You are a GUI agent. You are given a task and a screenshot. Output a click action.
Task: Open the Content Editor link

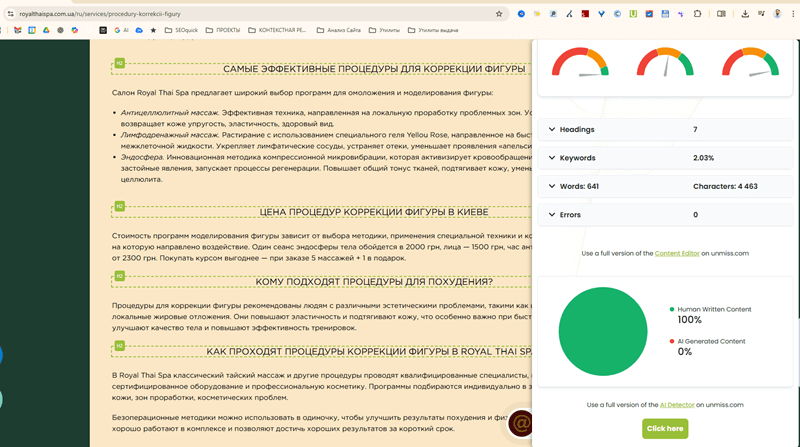click(677, 253)
